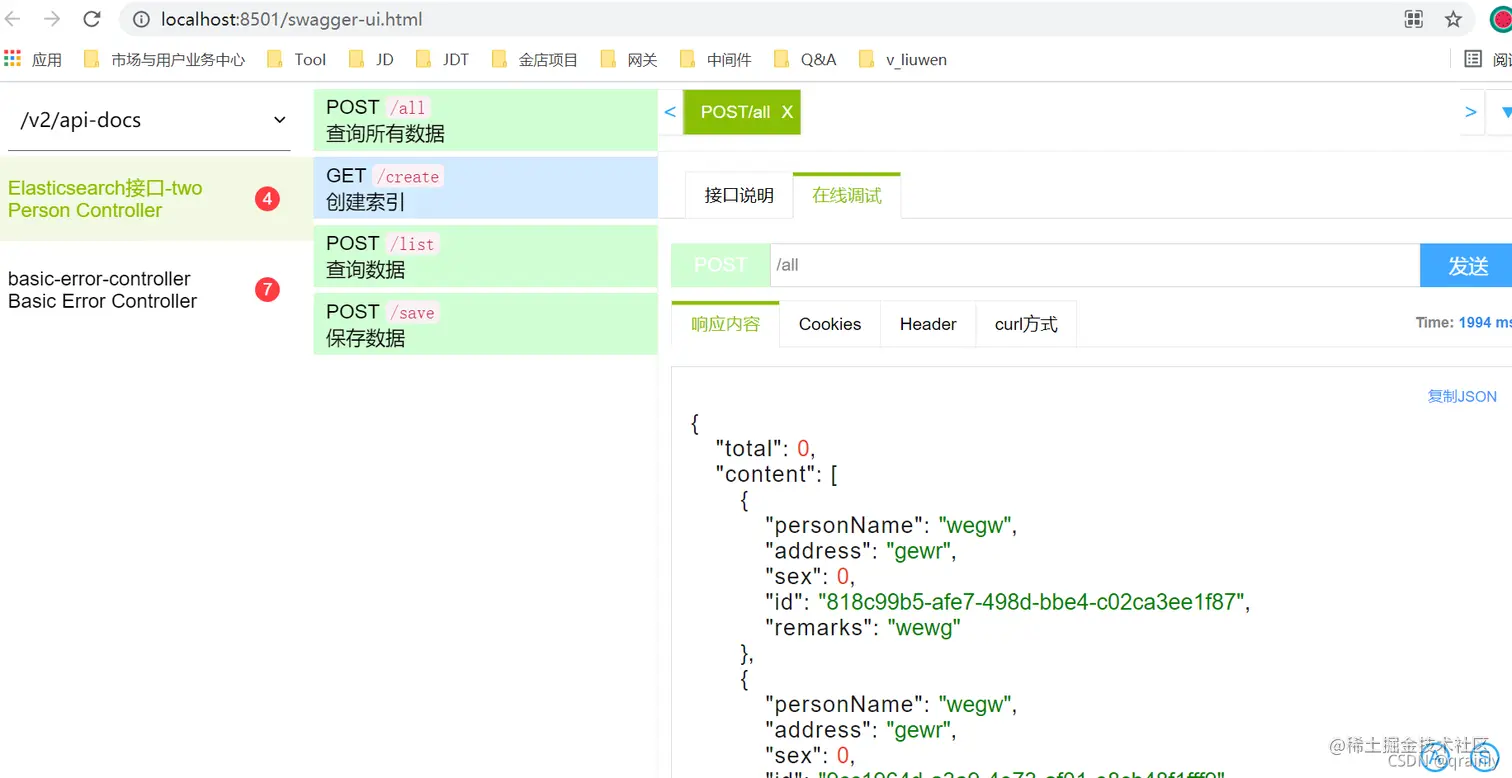1512x778 pixels.
Task: Open the v_liuwen bookmark folder
Action: [x=903, y=60]
